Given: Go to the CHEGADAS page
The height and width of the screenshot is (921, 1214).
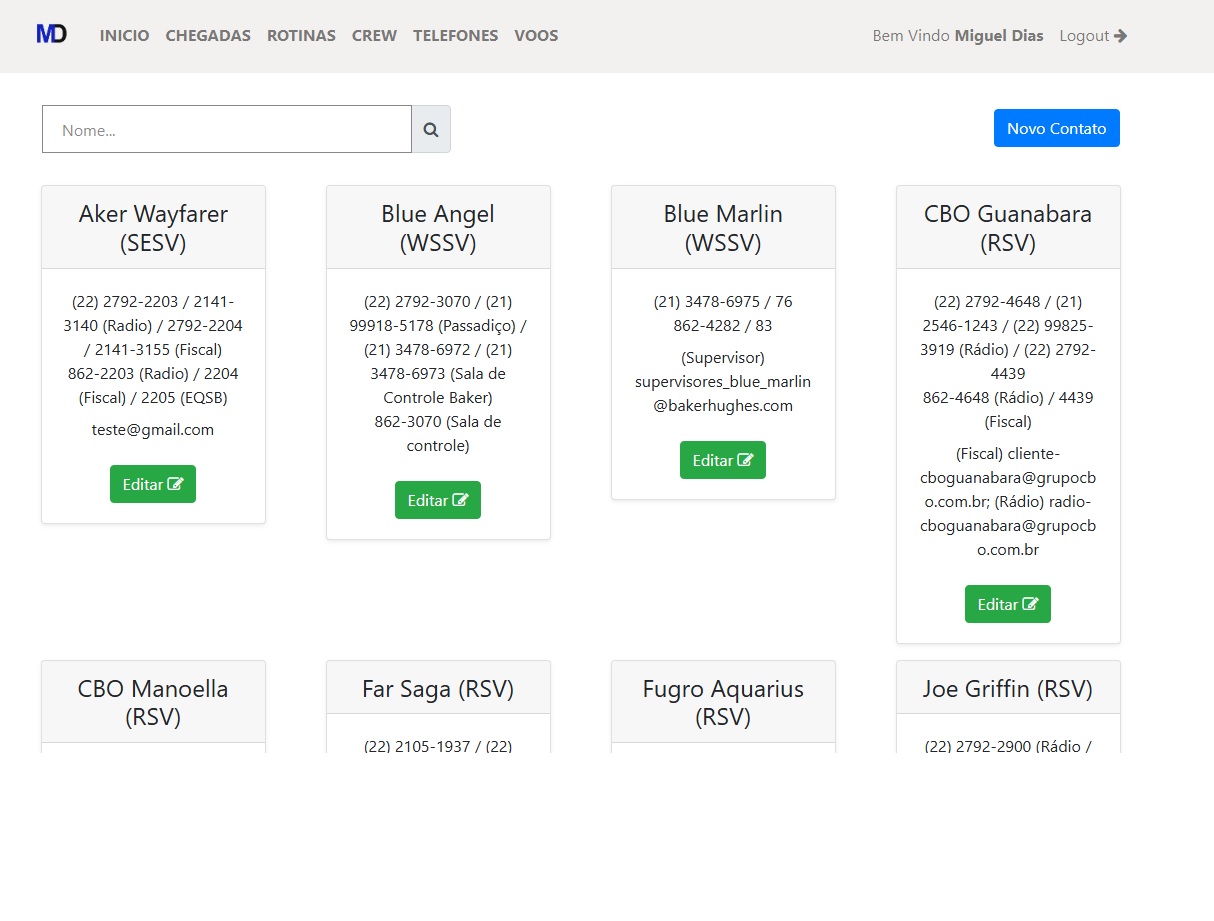Looking at the screenshot, I should click(x=208, y=36).
